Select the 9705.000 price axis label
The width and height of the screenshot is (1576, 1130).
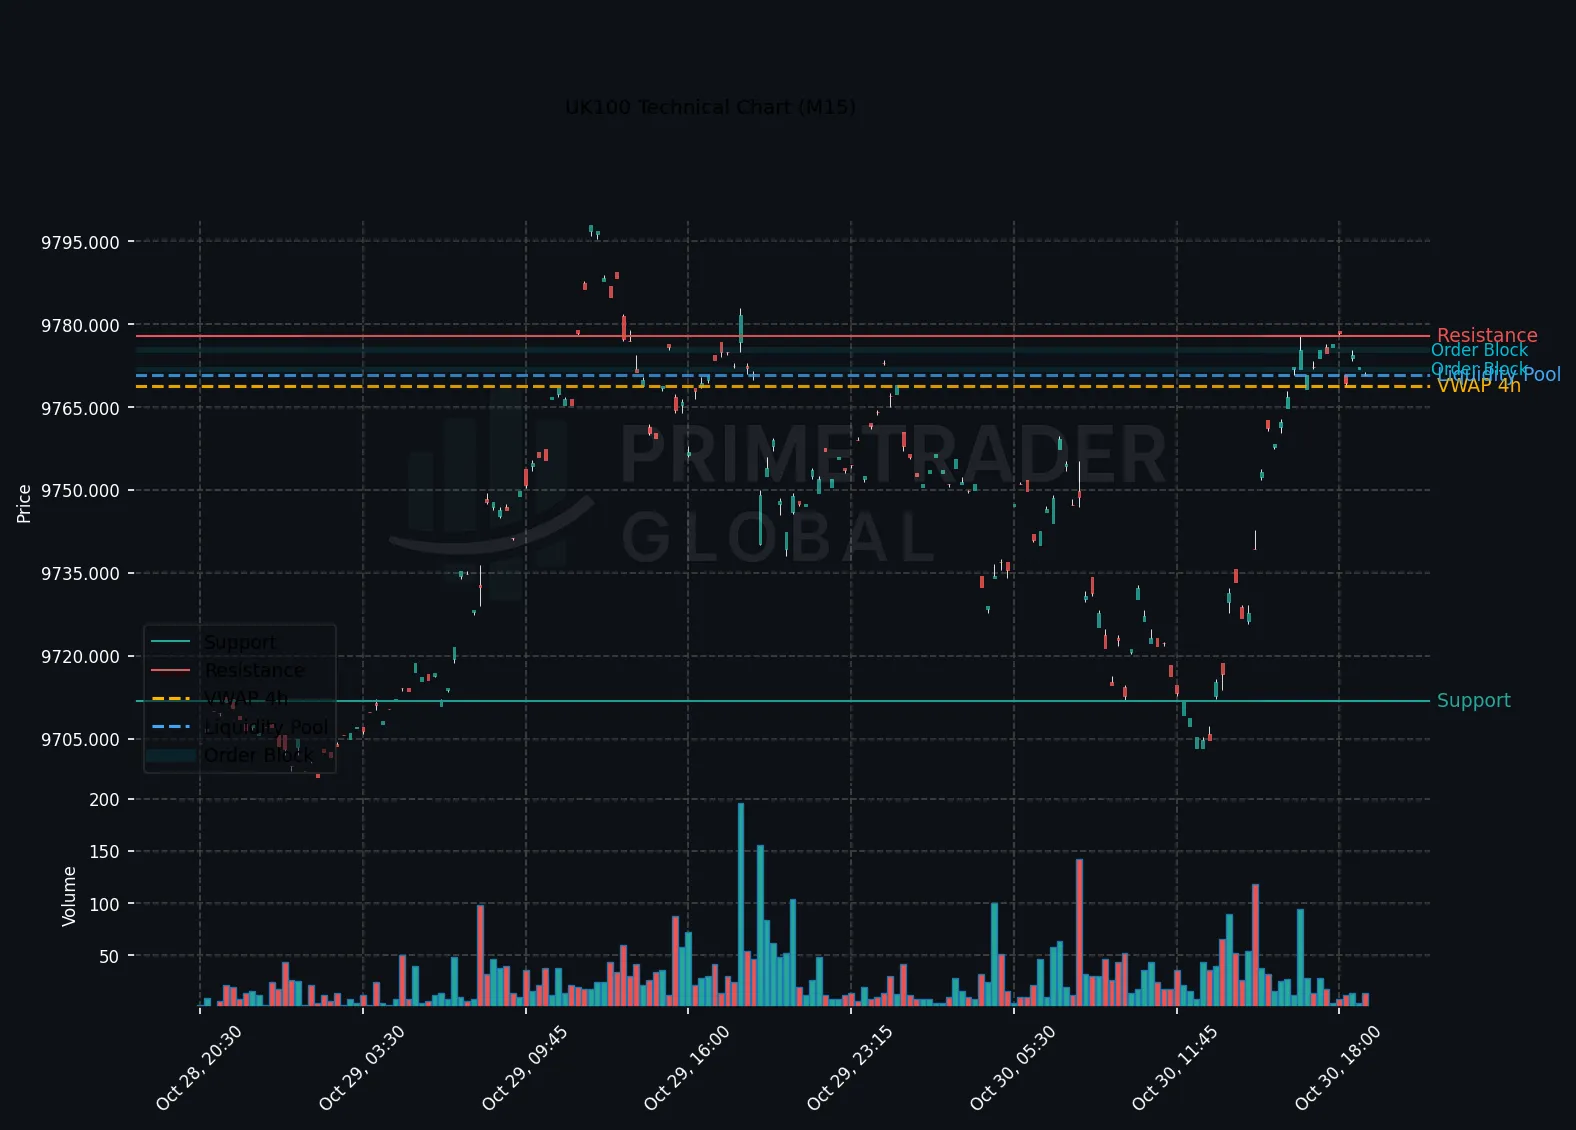point(80,740)
